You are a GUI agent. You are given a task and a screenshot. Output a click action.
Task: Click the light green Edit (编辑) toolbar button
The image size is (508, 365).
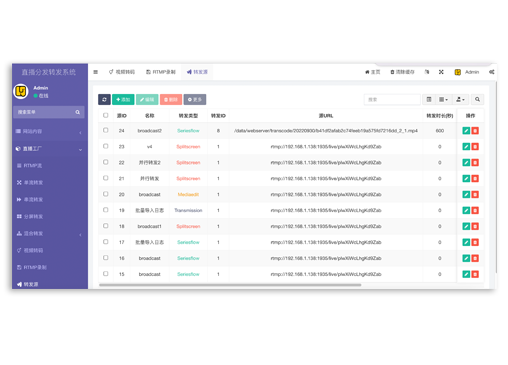pos(147,99)
